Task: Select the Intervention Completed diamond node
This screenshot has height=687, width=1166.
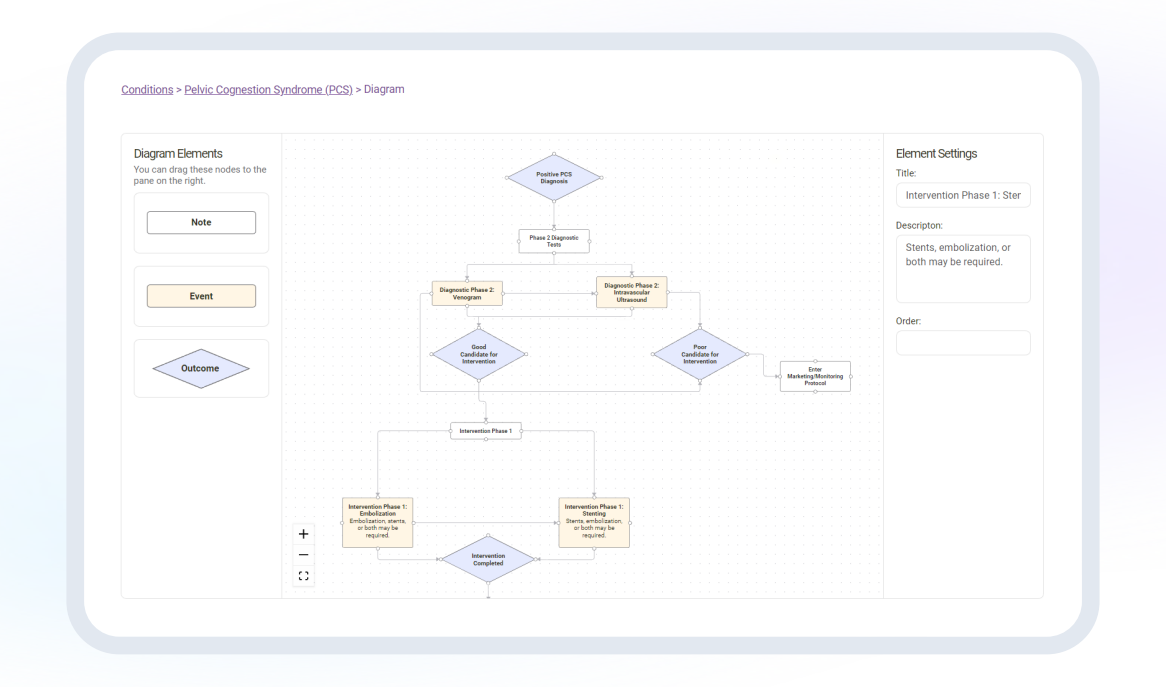Action: click(488, 559)
